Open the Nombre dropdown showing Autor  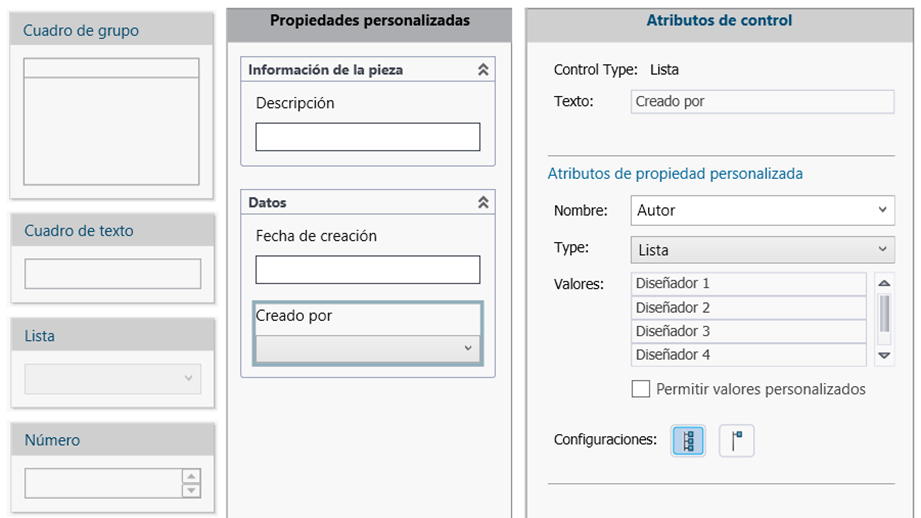(762, 210)
